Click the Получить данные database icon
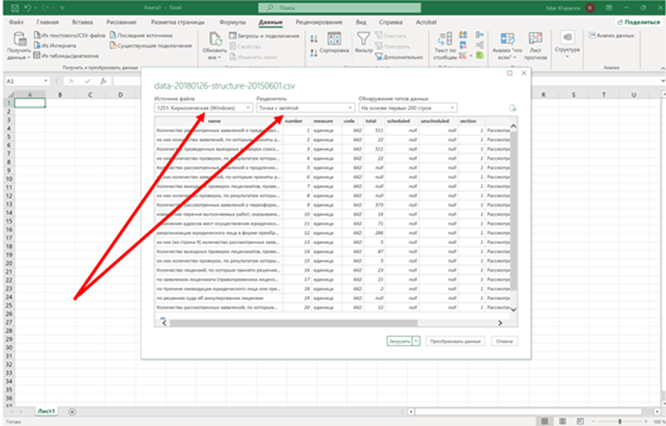This screenshot has width=666, height=426. (x=20, y=39)
